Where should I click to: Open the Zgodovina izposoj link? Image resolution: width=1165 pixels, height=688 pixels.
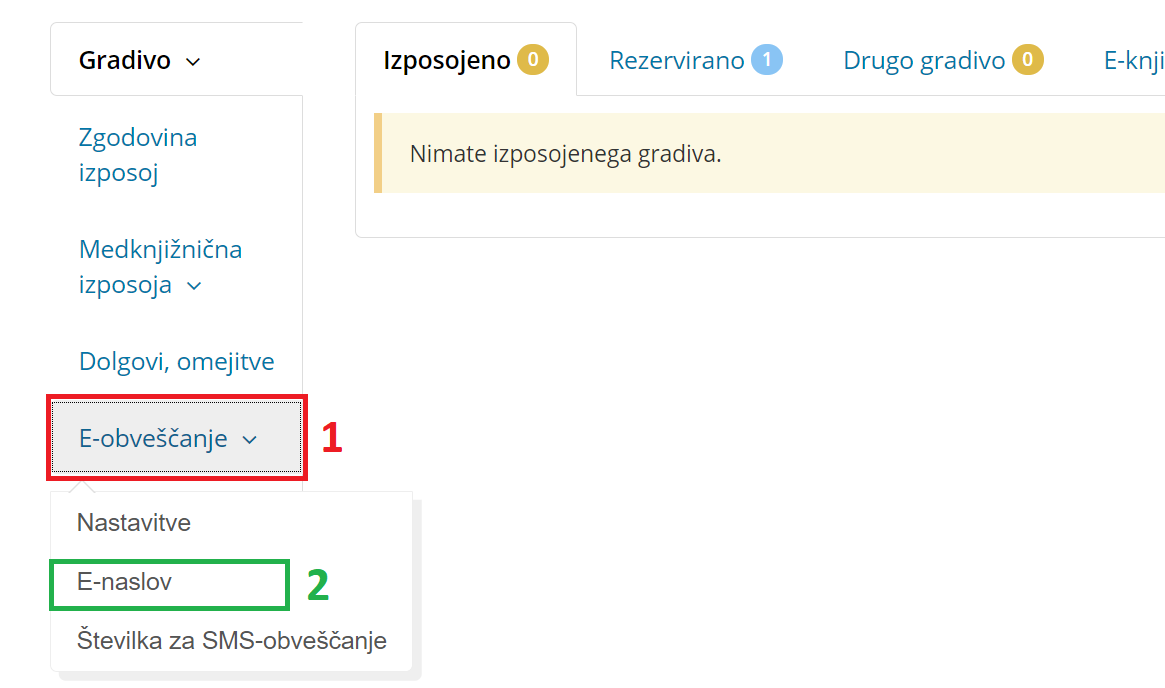pos(138,155)
